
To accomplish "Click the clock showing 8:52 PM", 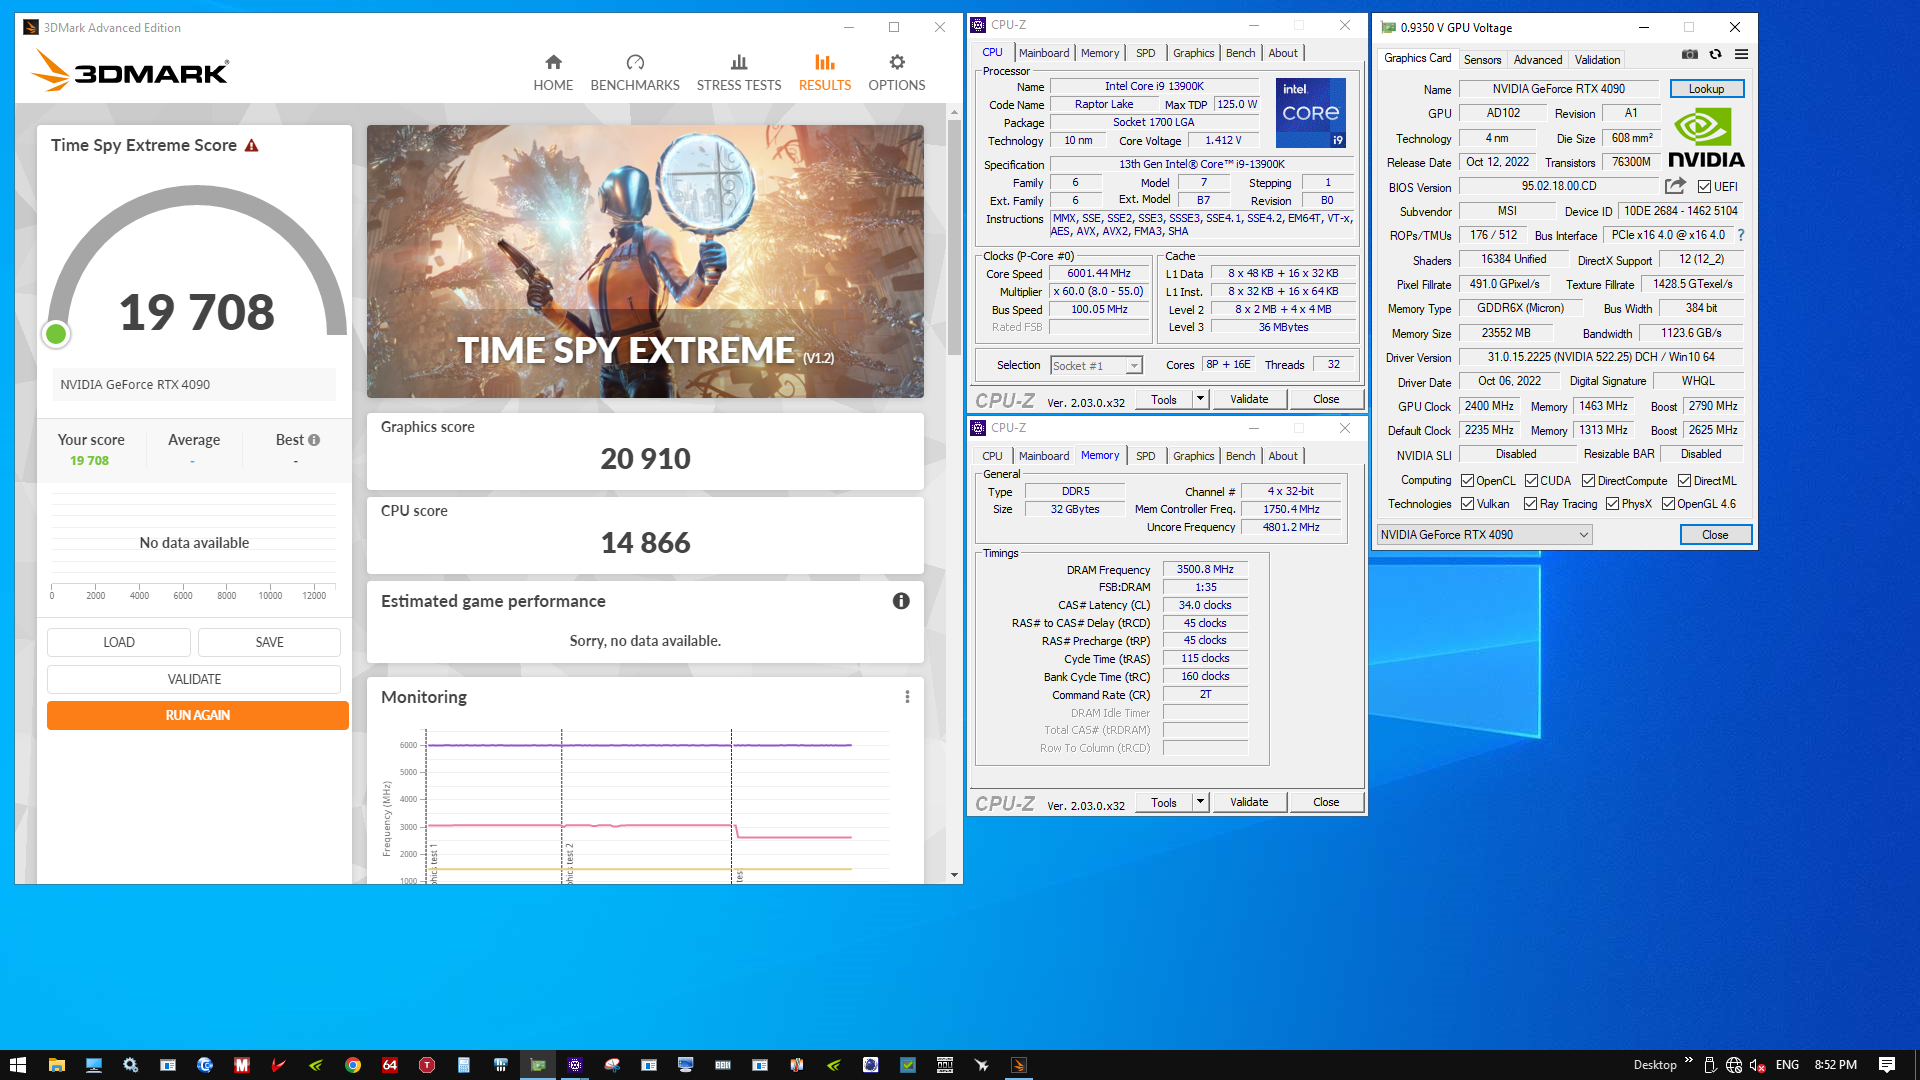I will 1835,1065.
